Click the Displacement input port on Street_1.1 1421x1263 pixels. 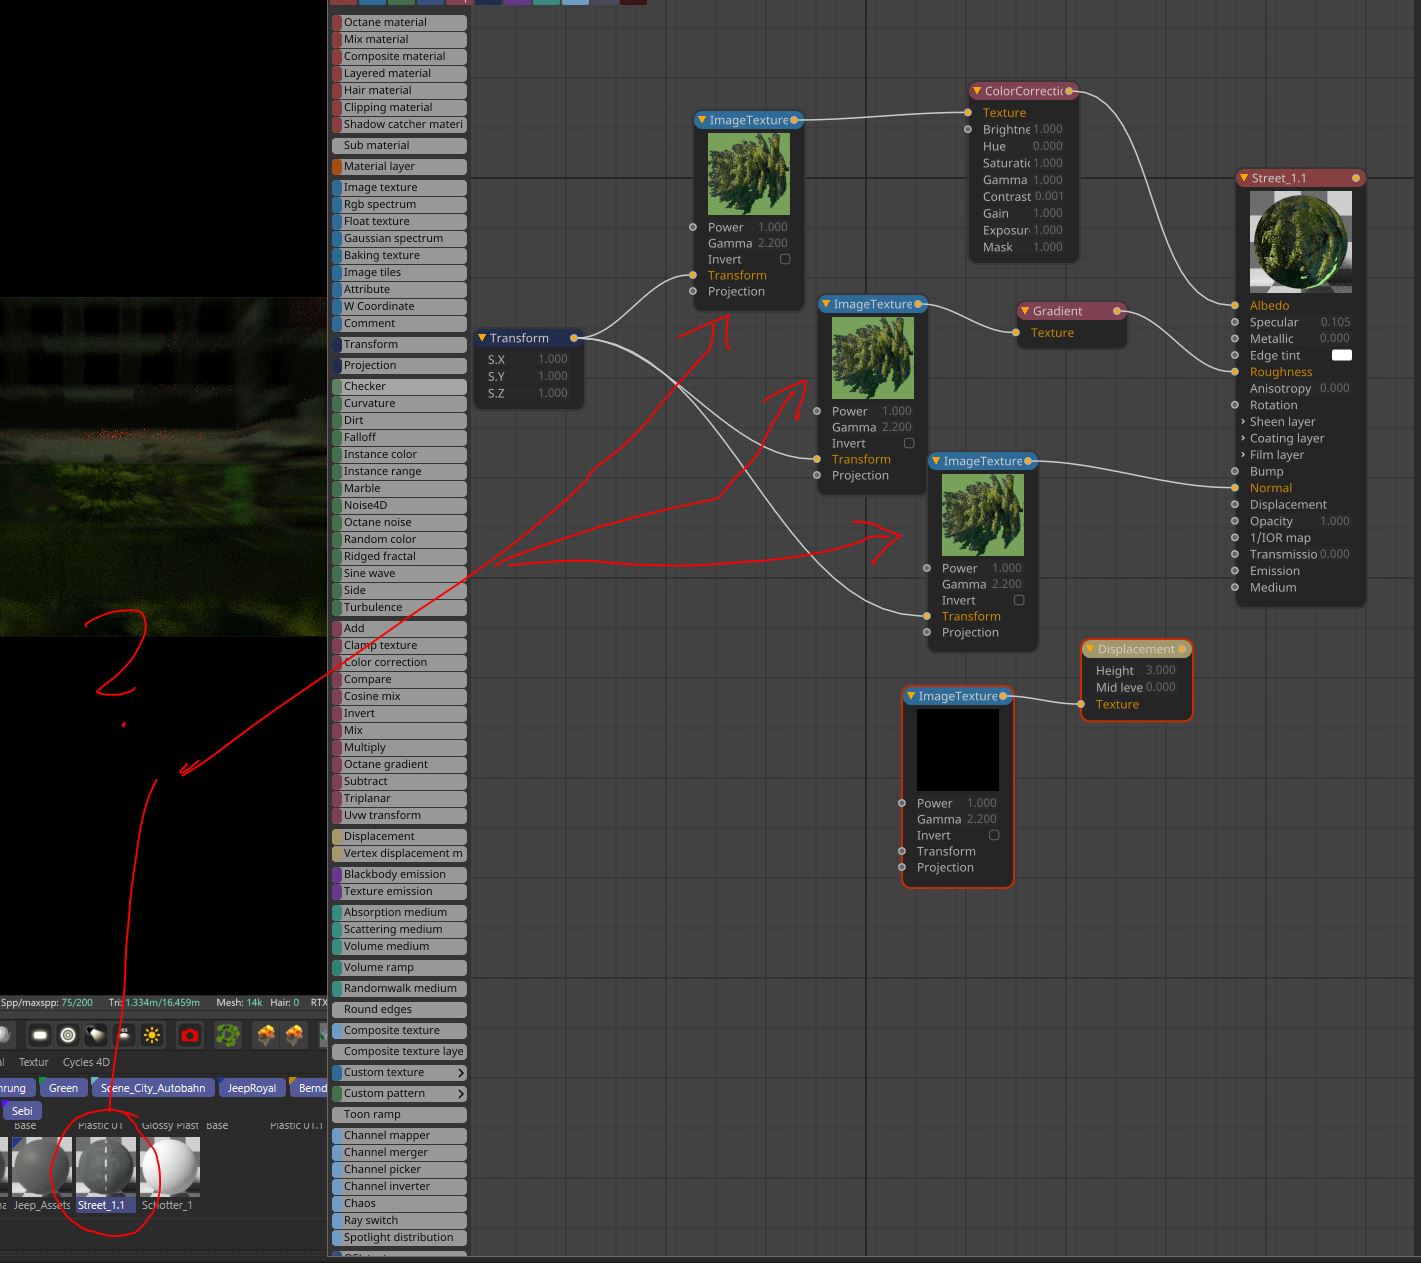pyautogui.click(x=1236, y=504)
